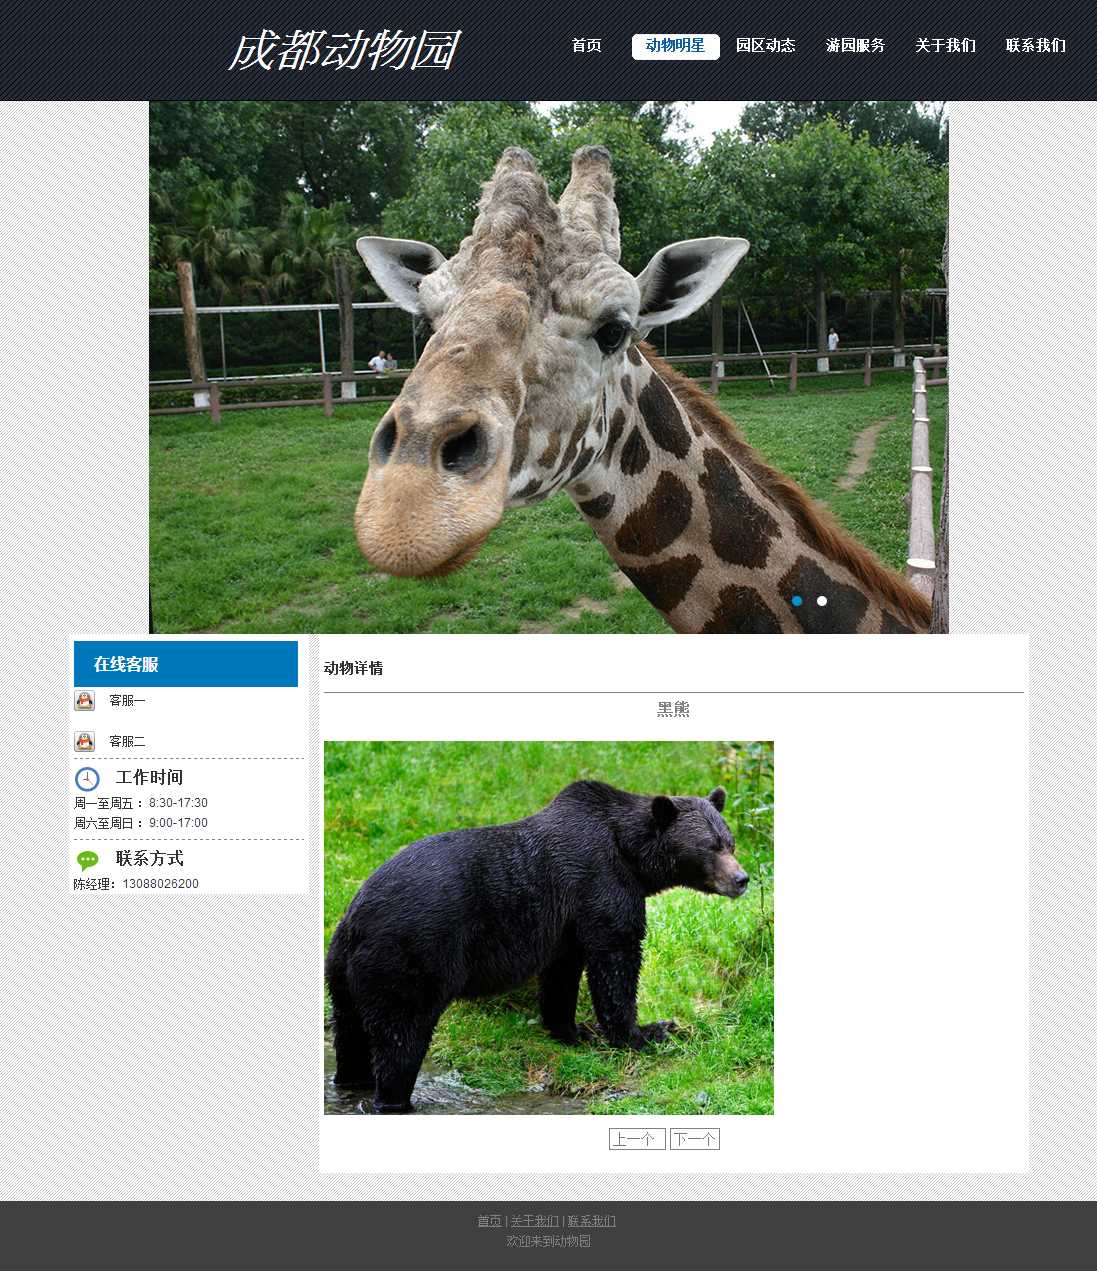
Task: Open the 首页 navigation menu item
Action: click(586, 46)
